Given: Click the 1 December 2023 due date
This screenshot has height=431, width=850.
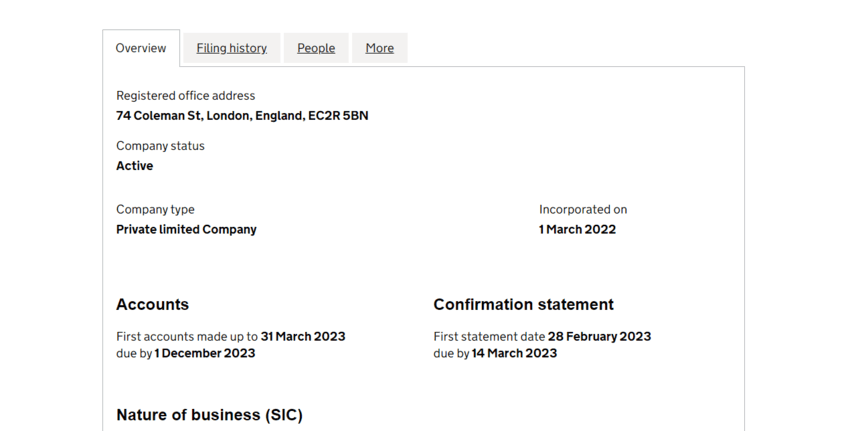Looking at the screenshot, I should tap(205, 353).
